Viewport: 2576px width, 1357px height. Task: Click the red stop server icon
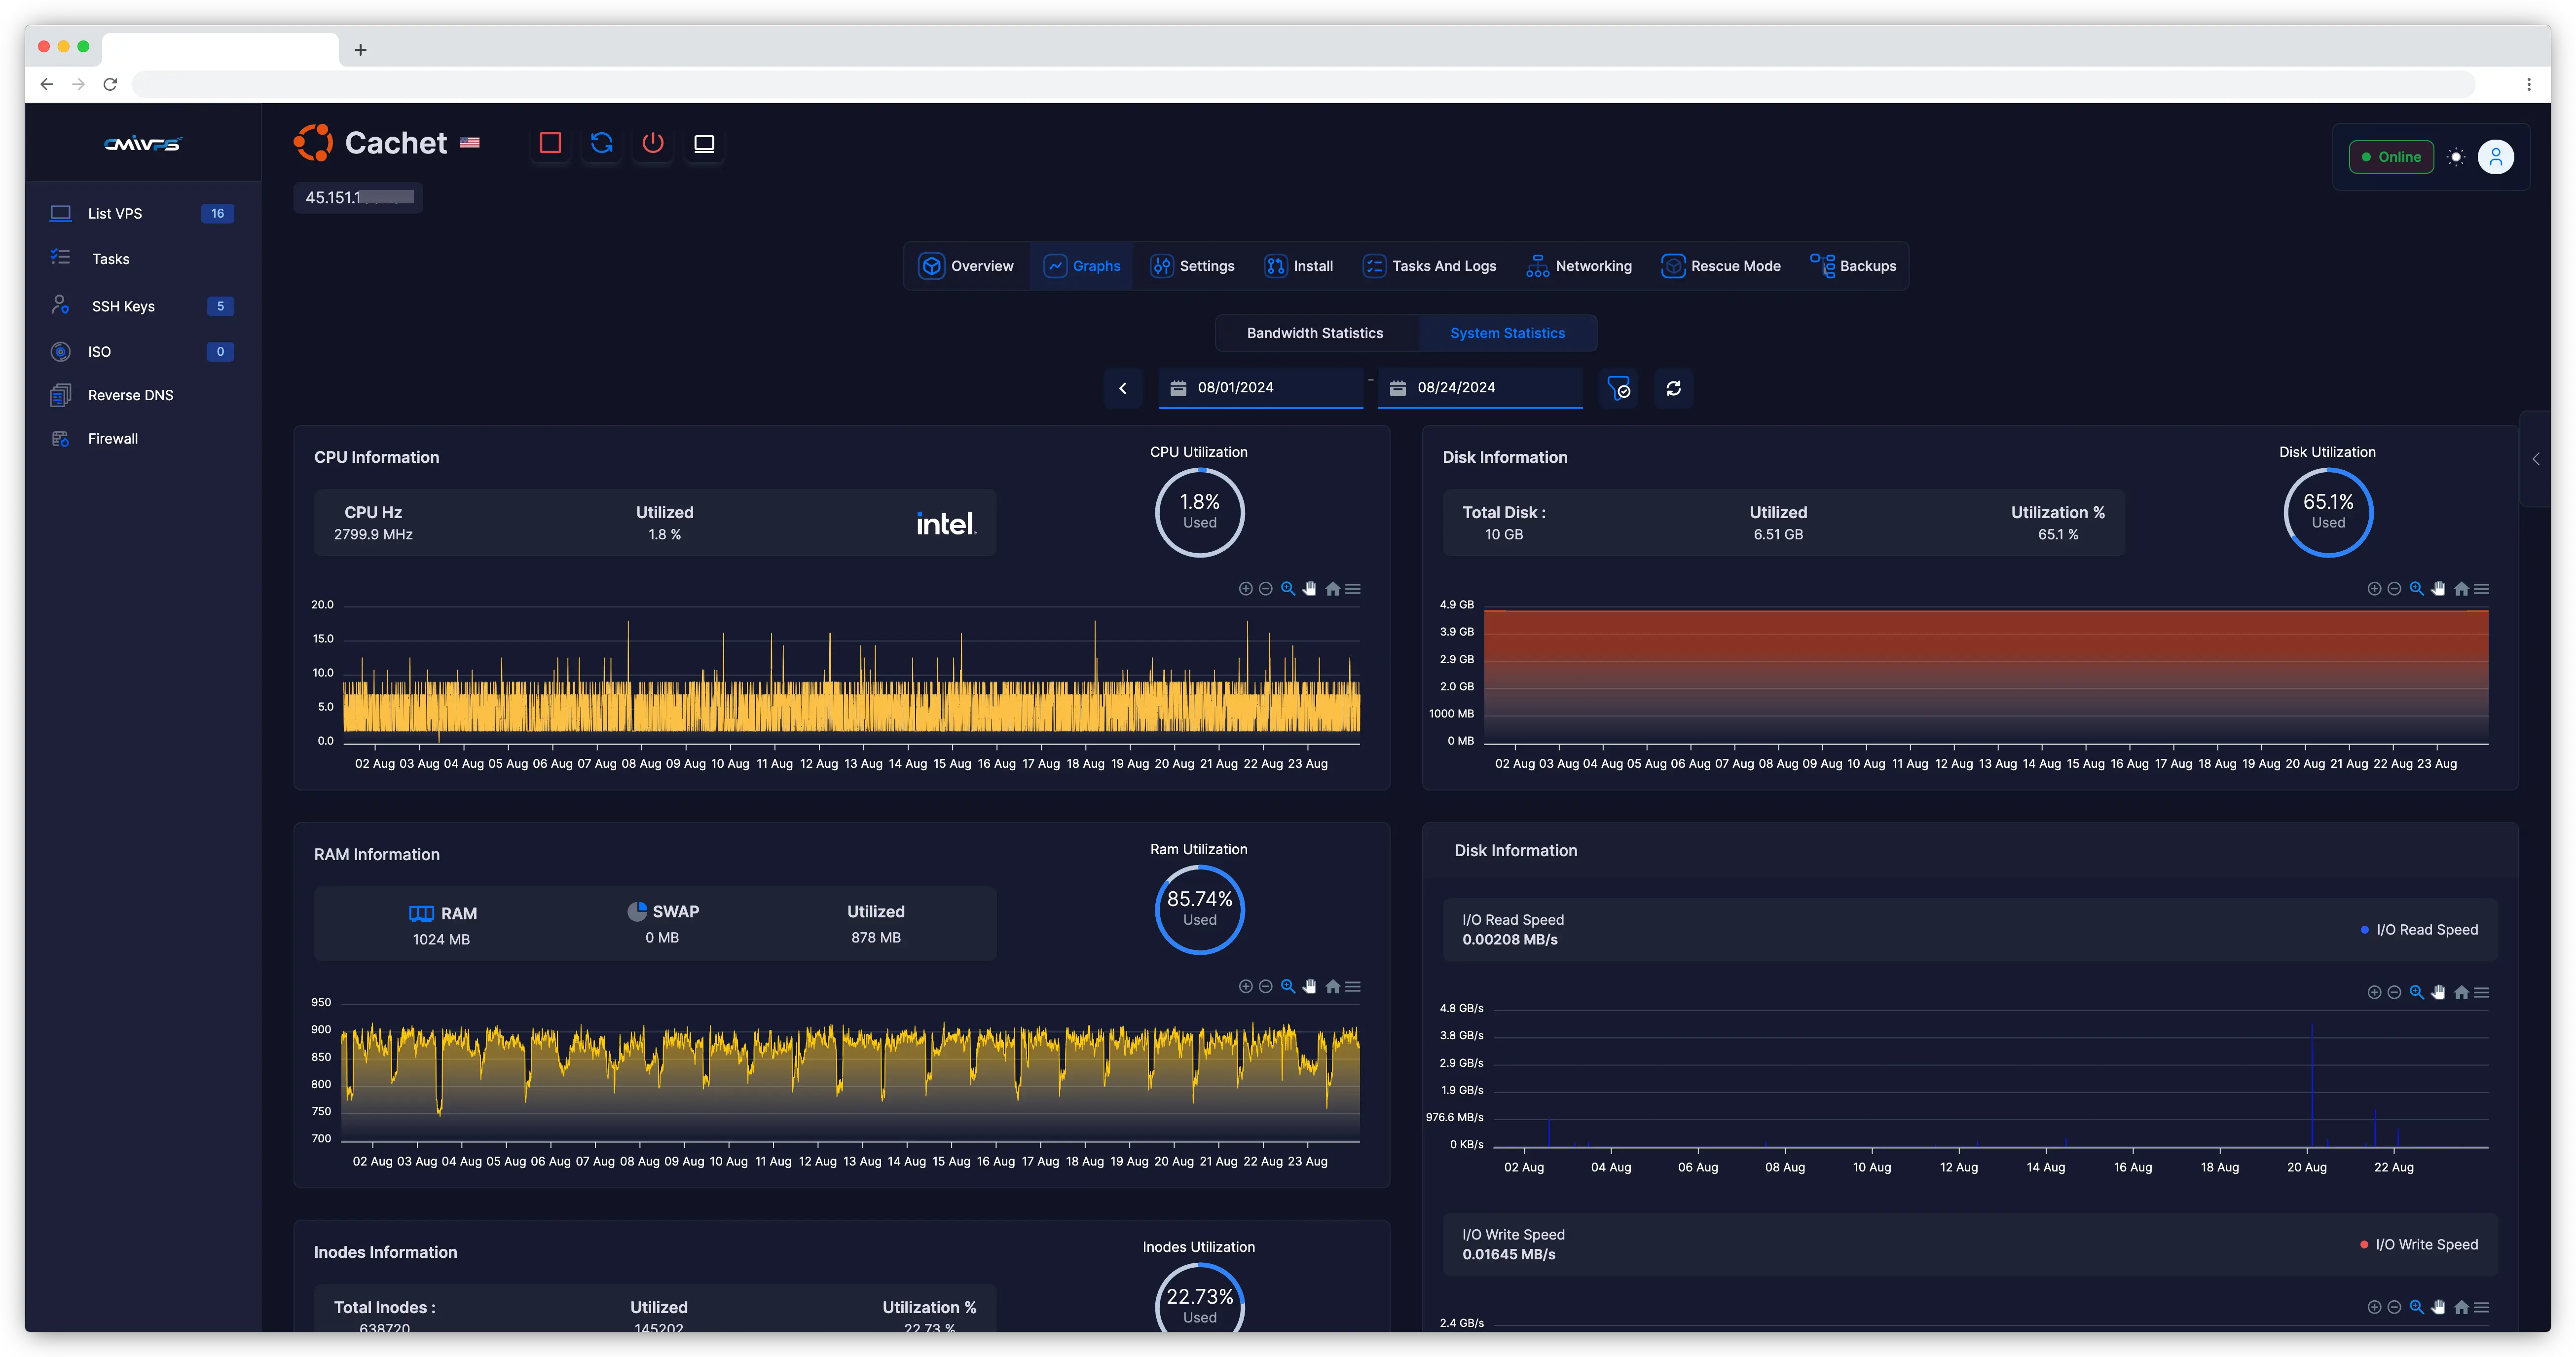549,143
